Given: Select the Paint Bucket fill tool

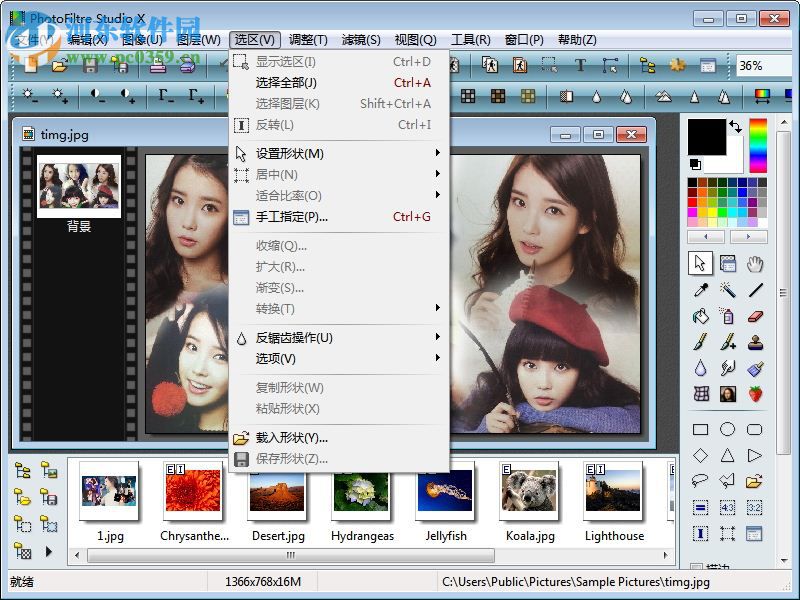Looking at the screenshot, I should 699,317.
